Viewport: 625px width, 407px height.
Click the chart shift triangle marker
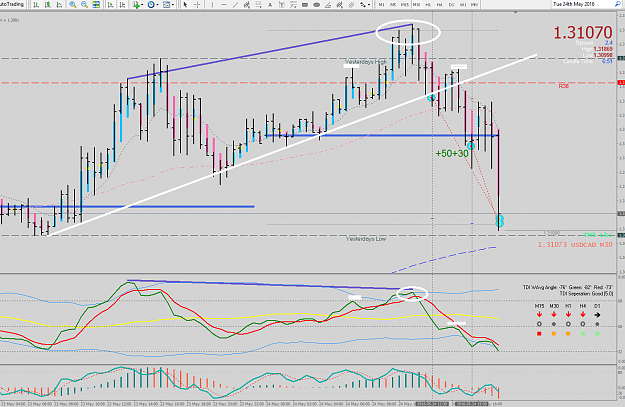point(515,13)
